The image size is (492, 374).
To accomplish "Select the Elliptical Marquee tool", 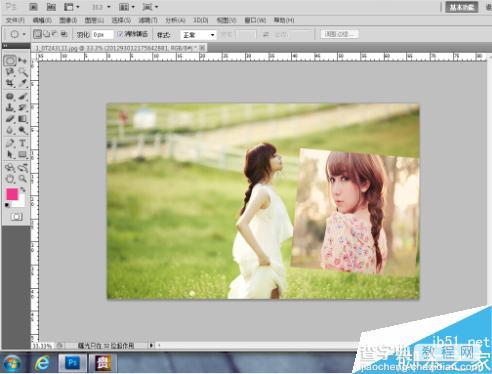I will pyautogui.click(x=10, y=60).
